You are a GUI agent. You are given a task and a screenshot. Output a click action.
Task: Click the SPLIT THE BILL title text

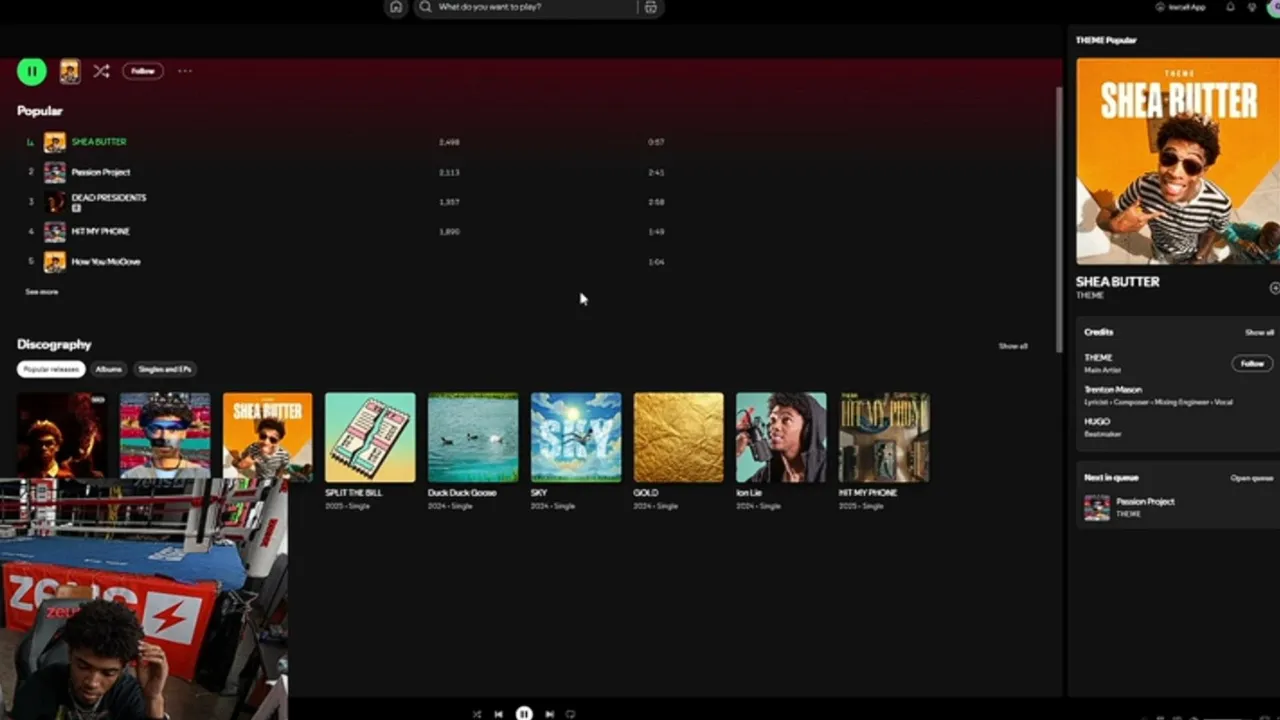[355, 493]
